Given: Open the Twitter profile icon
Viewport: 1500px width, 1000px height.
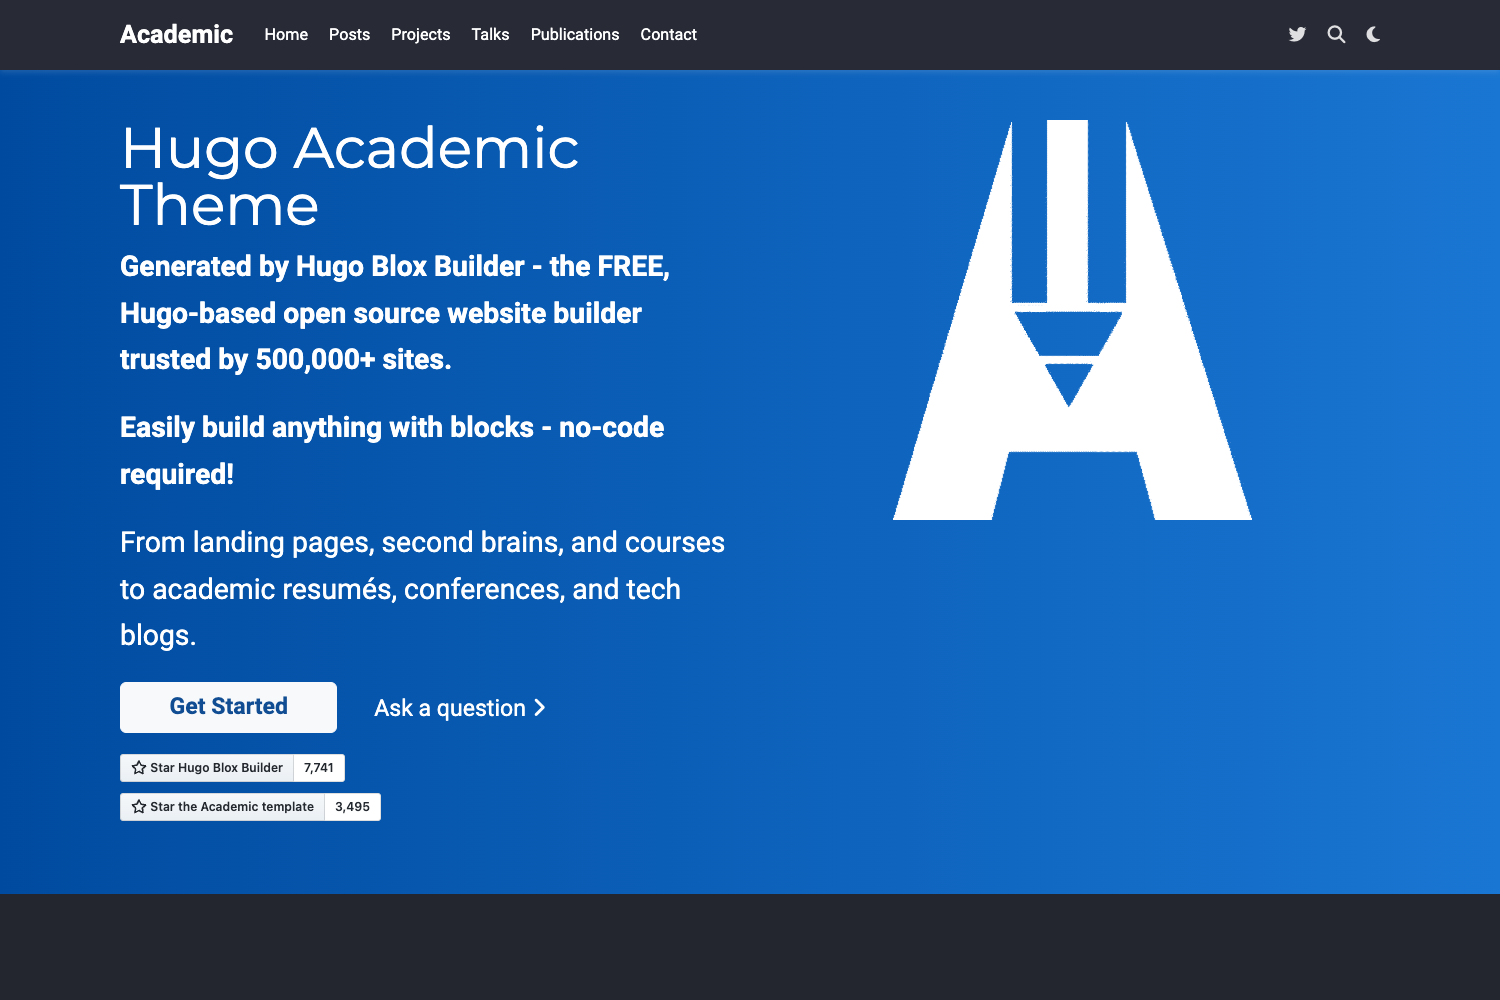Looking at the screenshot, I should pyautogui.click(x=1297, y=34).
